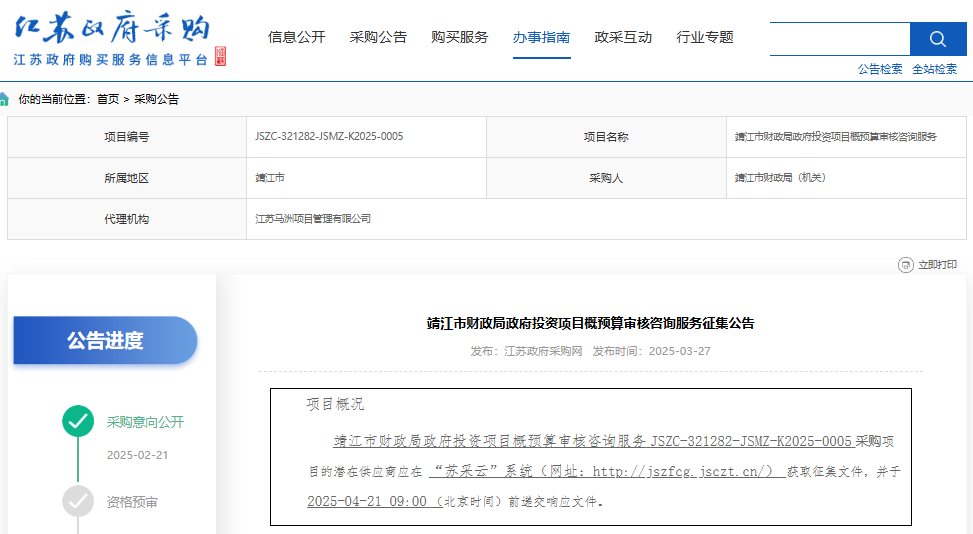The width and height of the screenshot is (973, 534).
Task: Click the green checkmark progress icon
Action: tap(78, 422)
